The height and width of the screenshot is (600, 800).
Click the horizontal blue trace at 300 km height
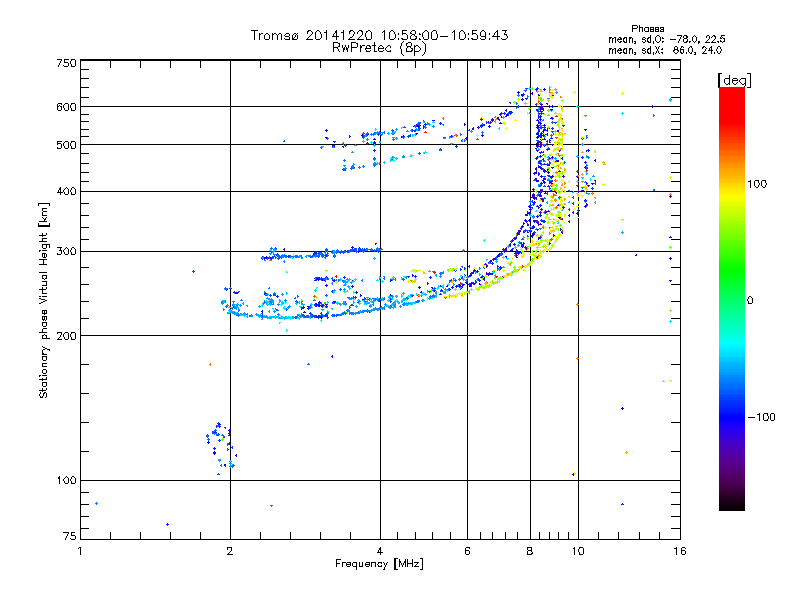(x=321, y=253)
